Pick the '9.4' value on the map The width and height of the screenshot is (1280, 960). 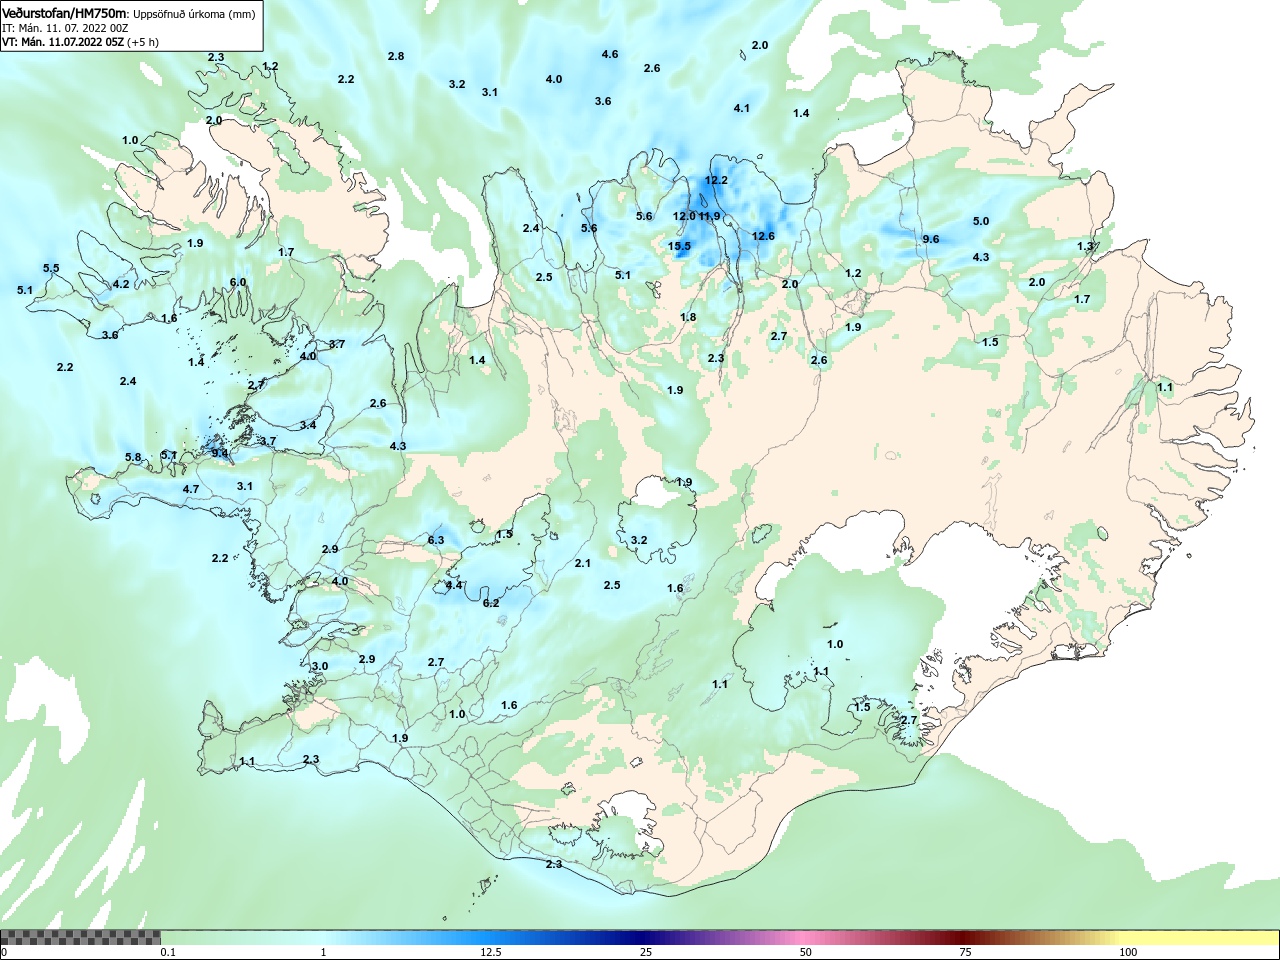(x=220, y=453)
